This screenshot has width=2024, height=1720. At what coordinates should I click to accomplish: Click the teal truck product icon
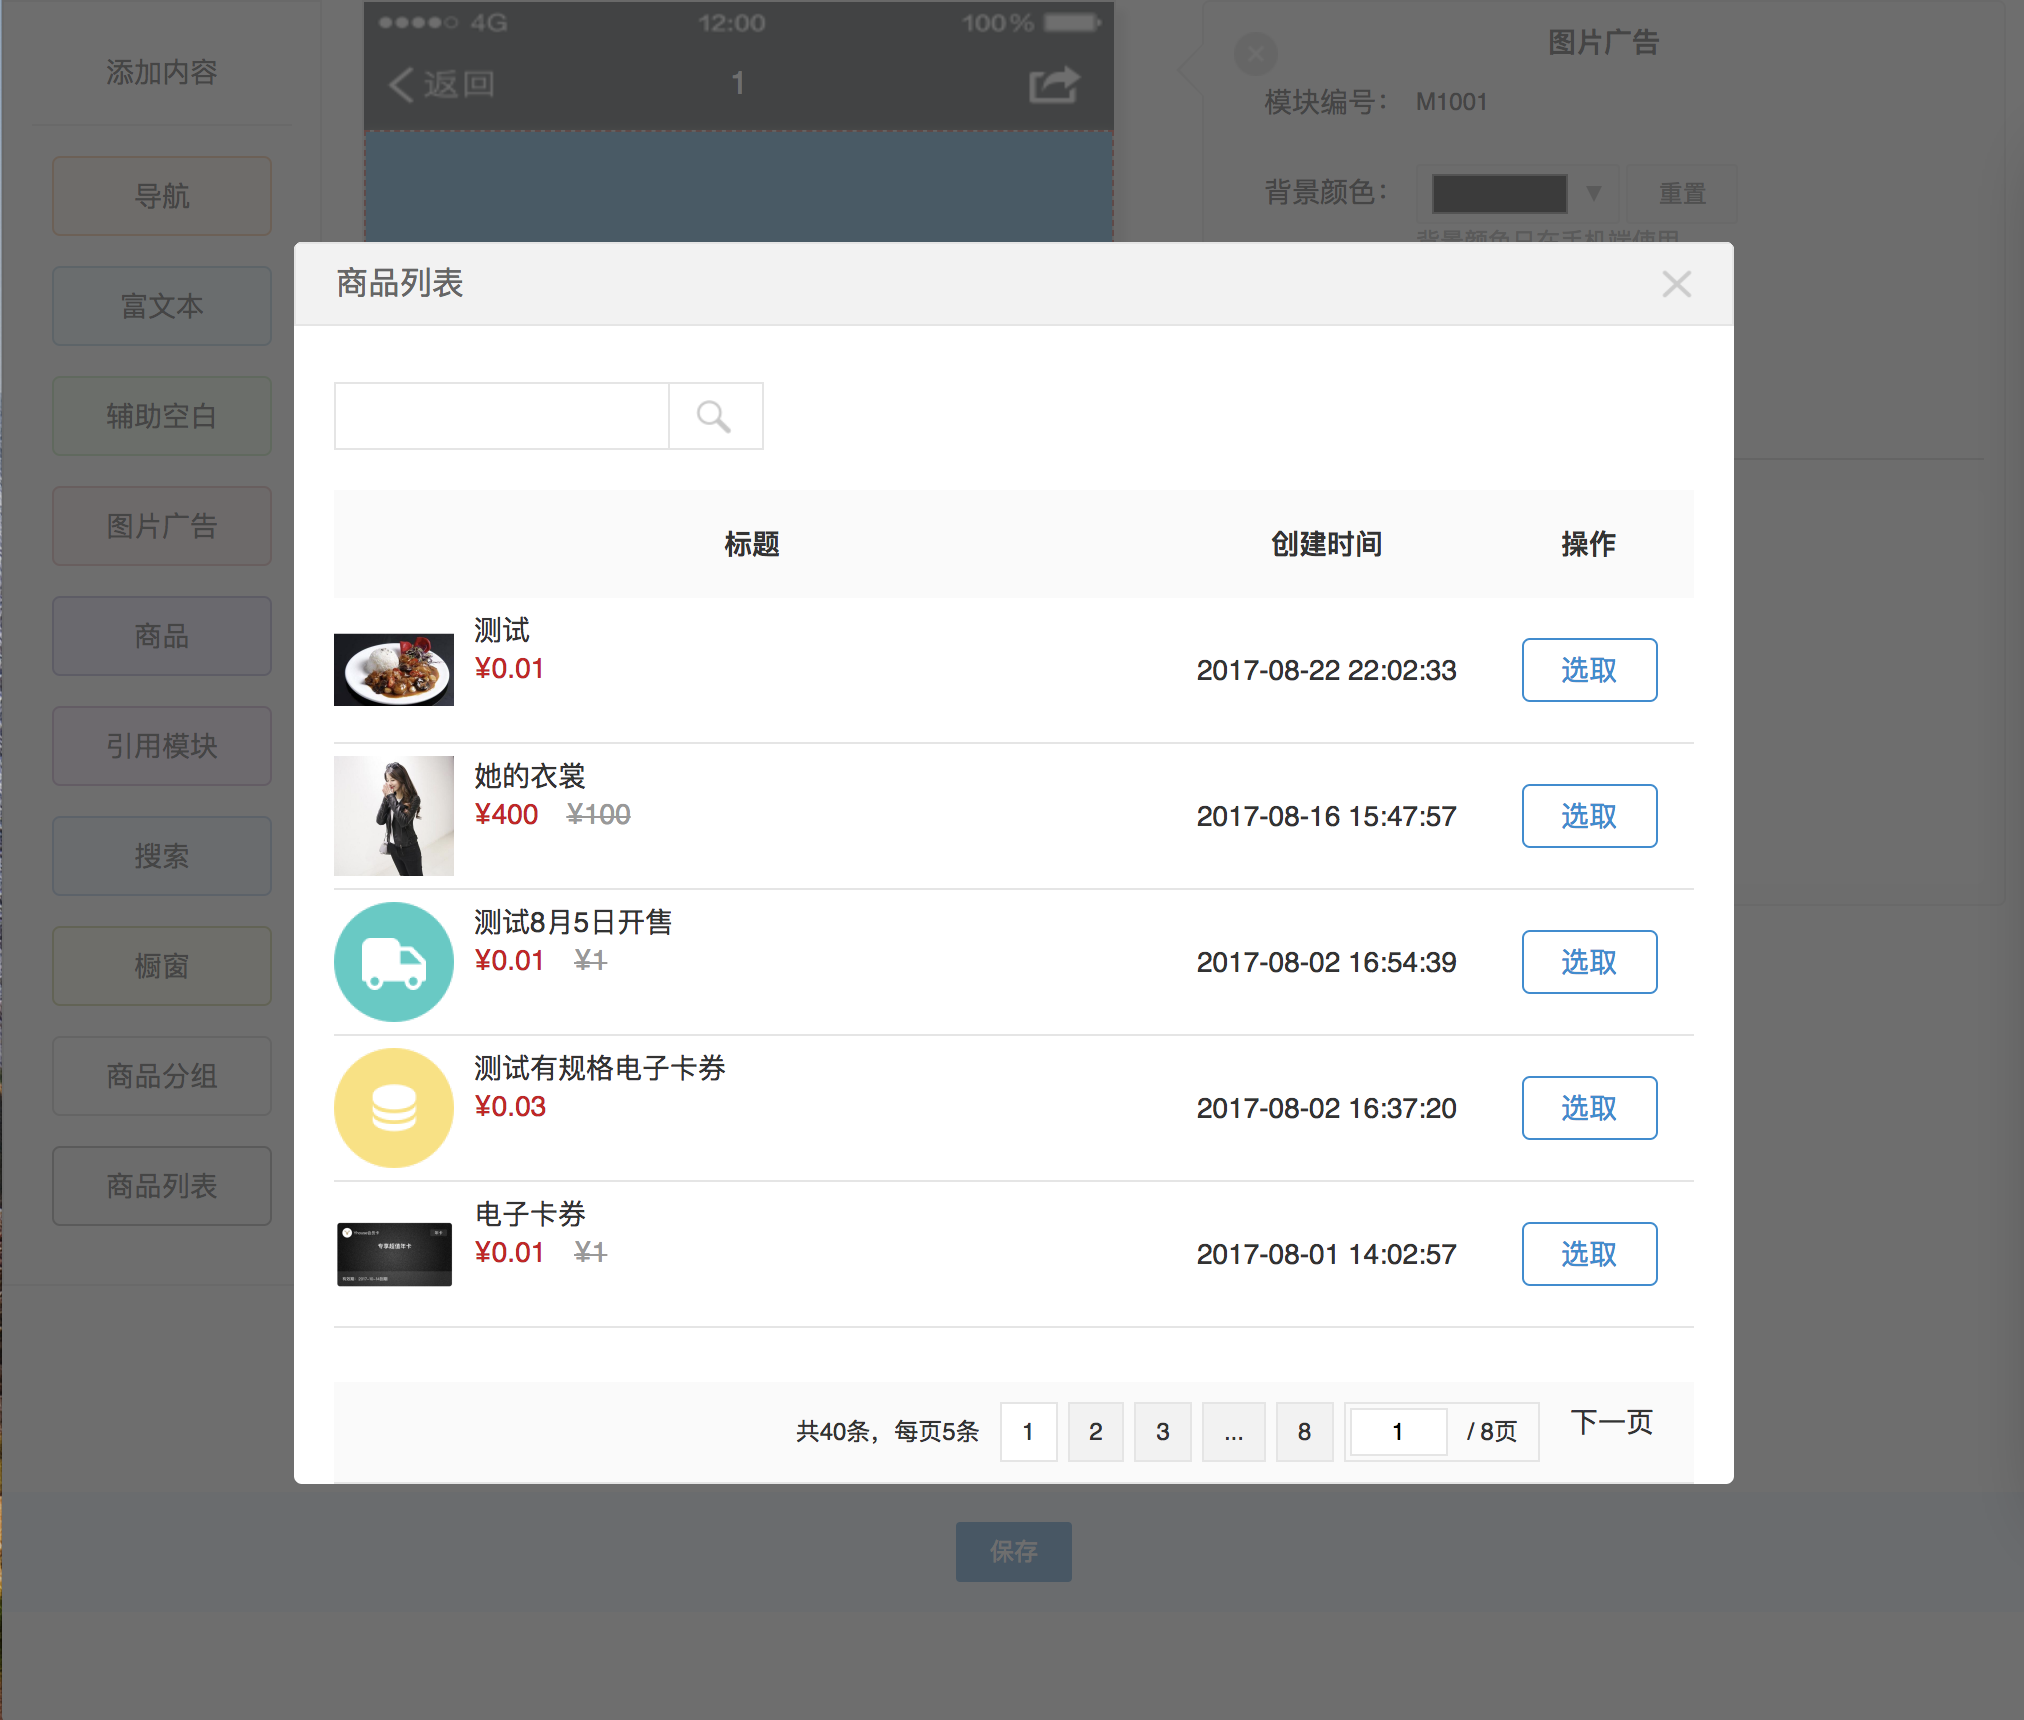pyautogui.click(x=394, y=962)
